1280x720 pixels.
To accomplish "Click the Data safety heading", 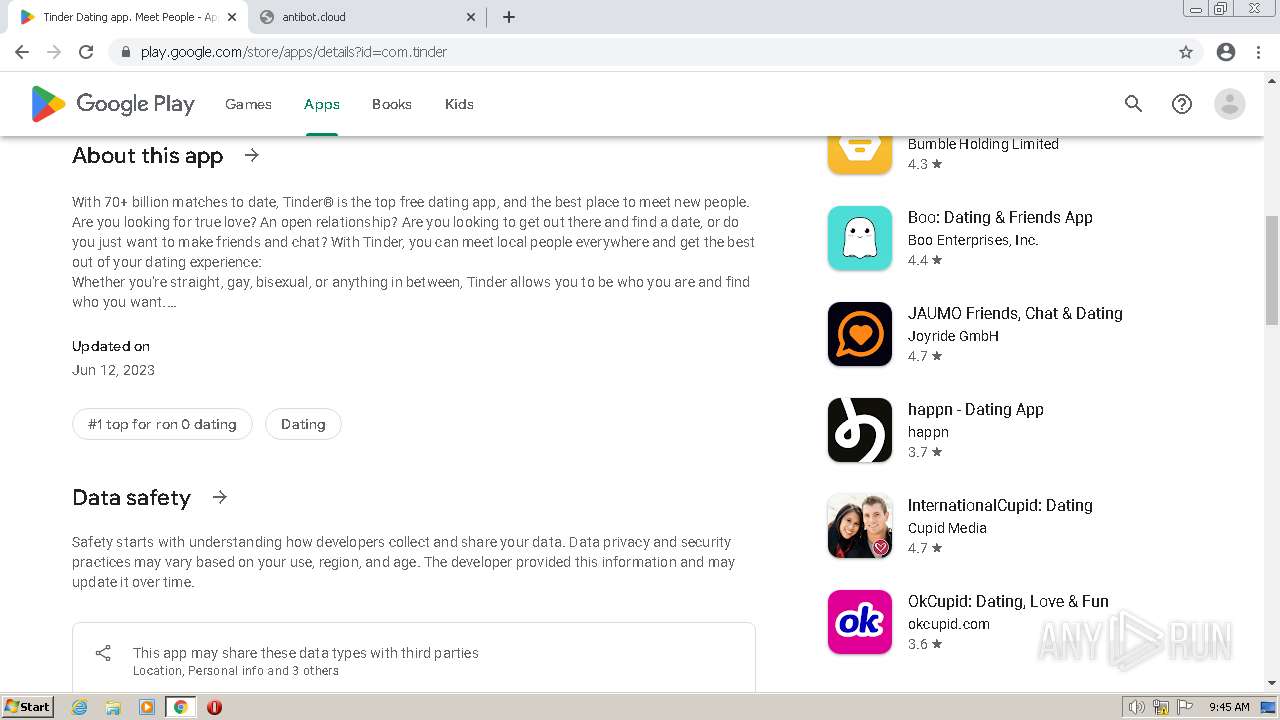I will pos(131,498).
